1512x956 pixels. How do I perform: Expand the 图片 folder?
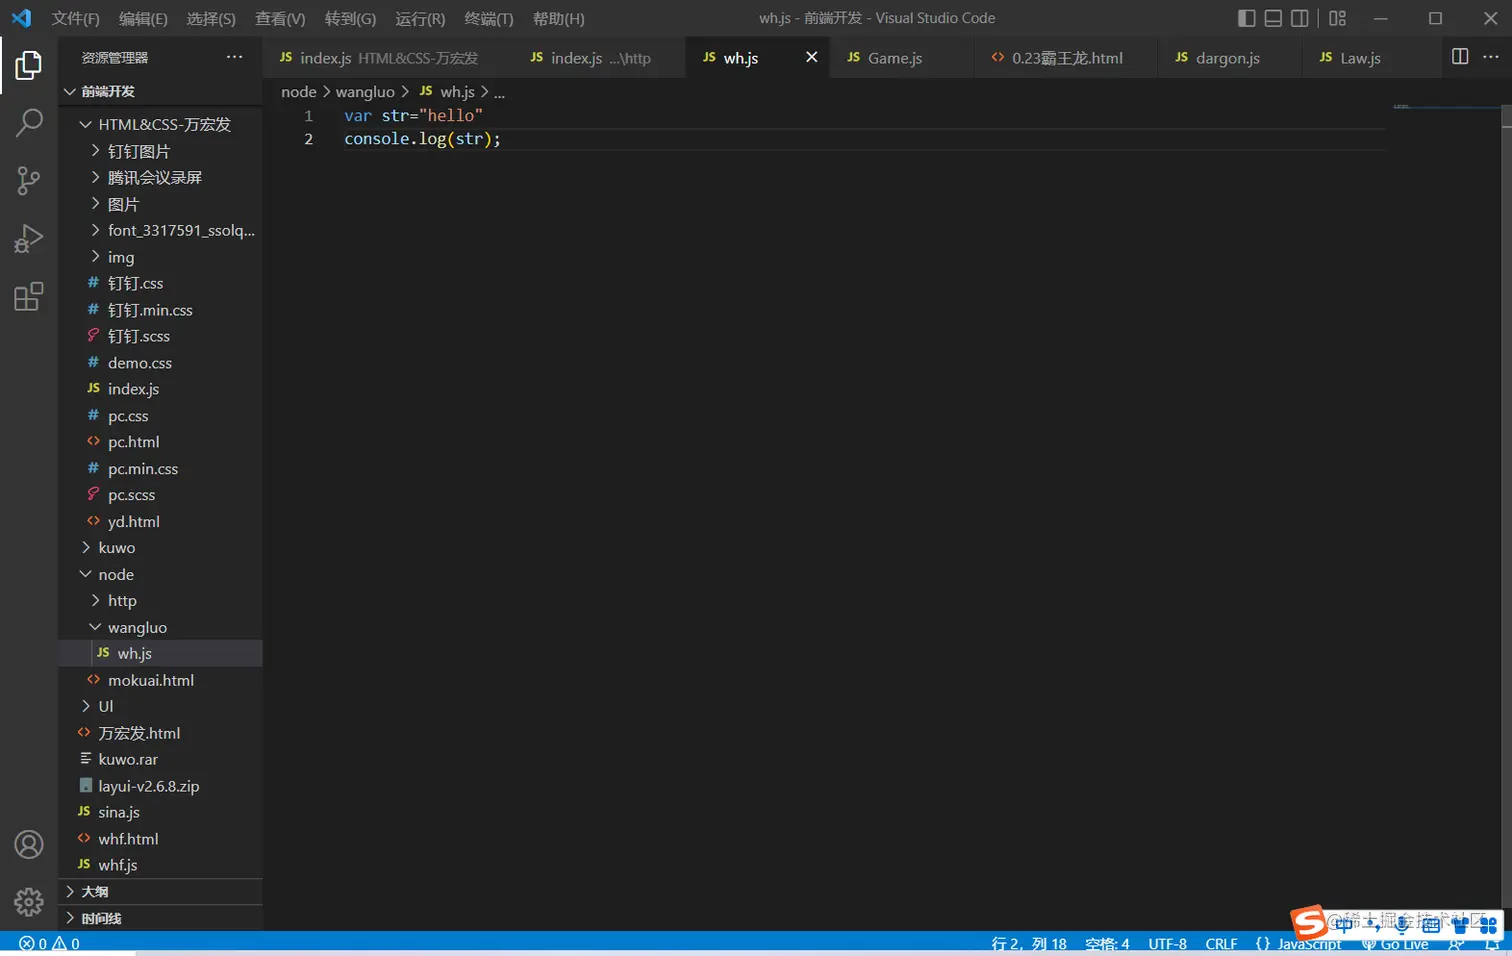[x=160, y=204]
